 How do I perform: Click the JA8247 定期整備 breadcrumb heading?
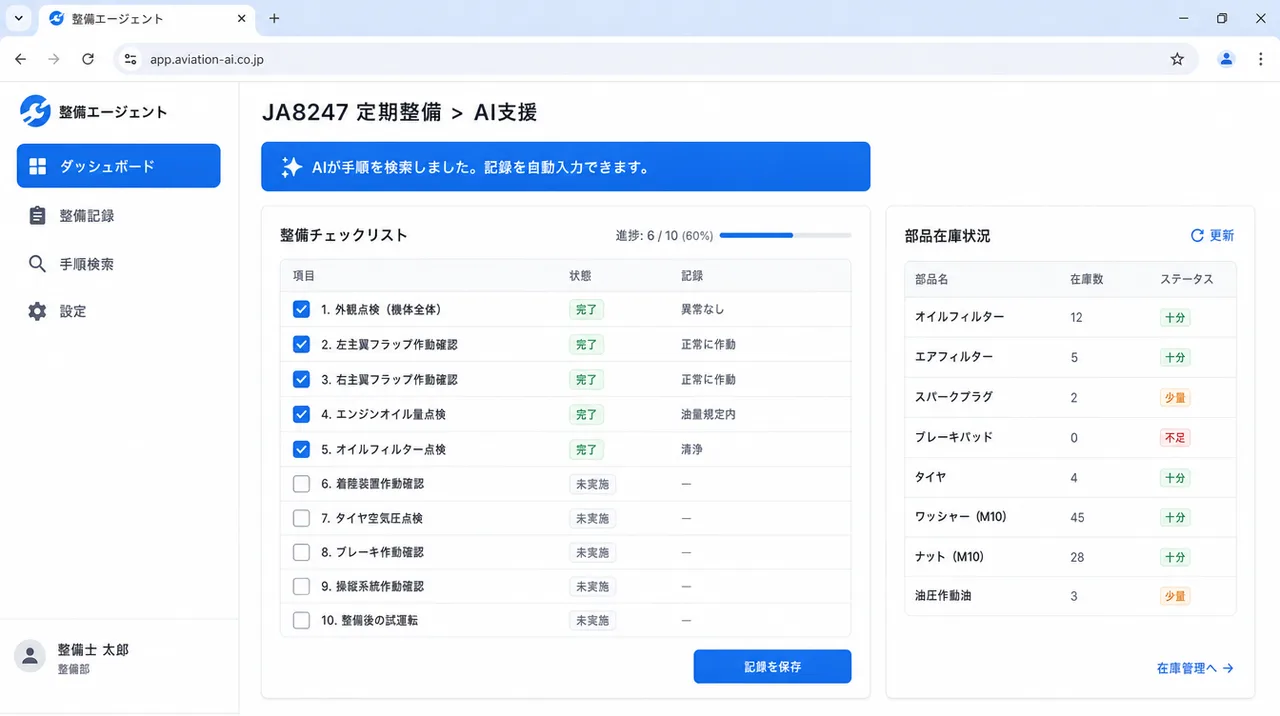point(351,112)
